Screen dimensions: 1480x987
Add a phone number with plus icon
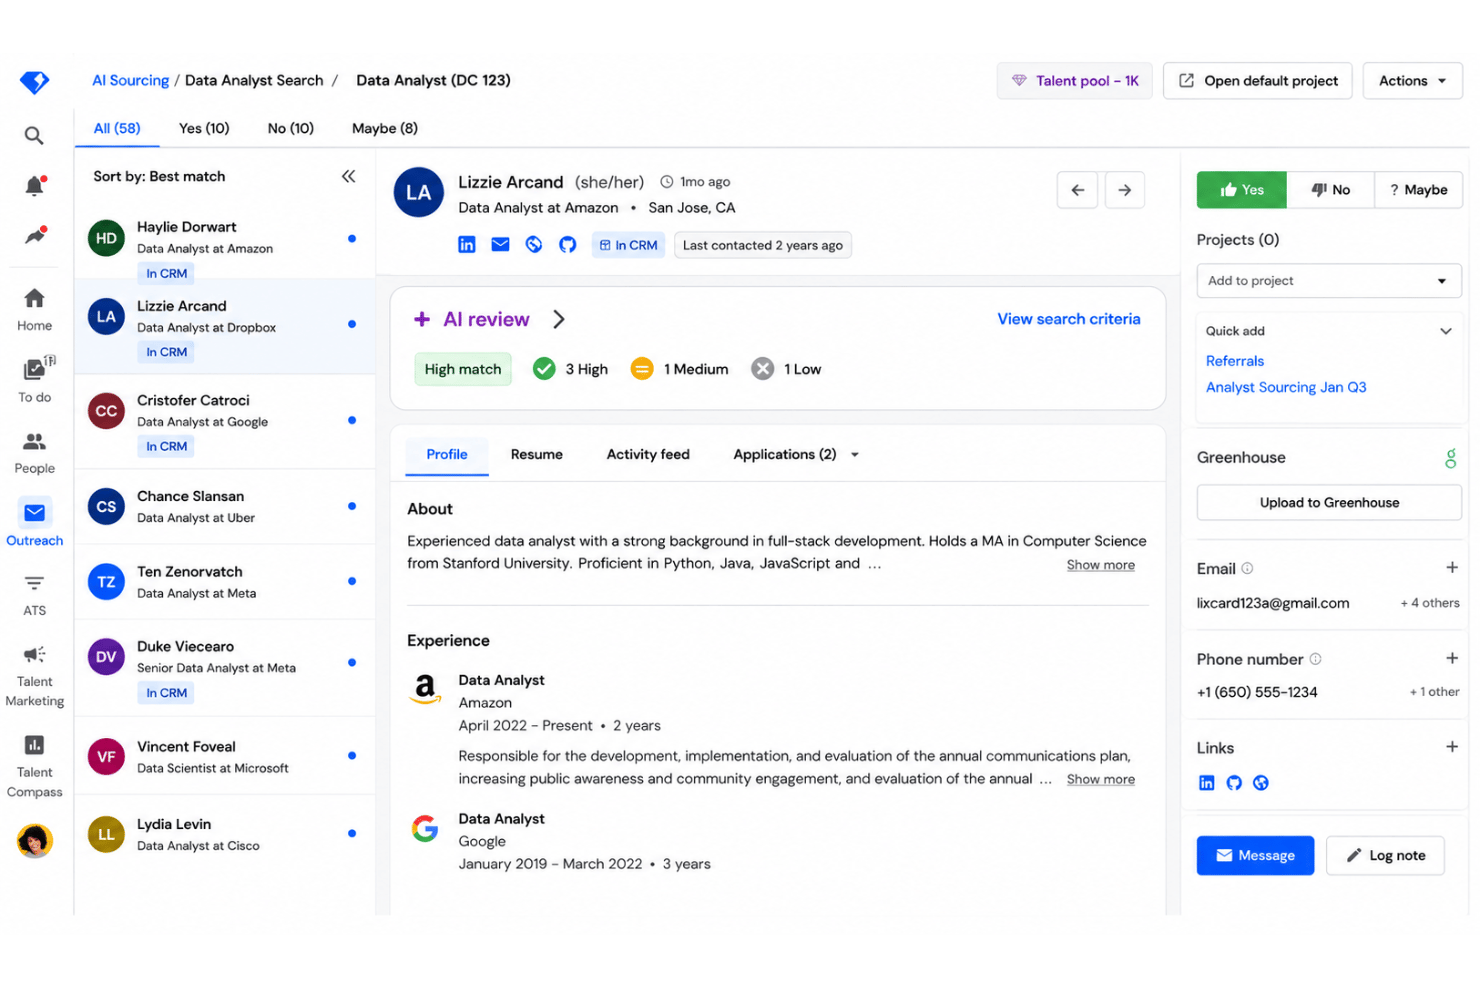1451,658
